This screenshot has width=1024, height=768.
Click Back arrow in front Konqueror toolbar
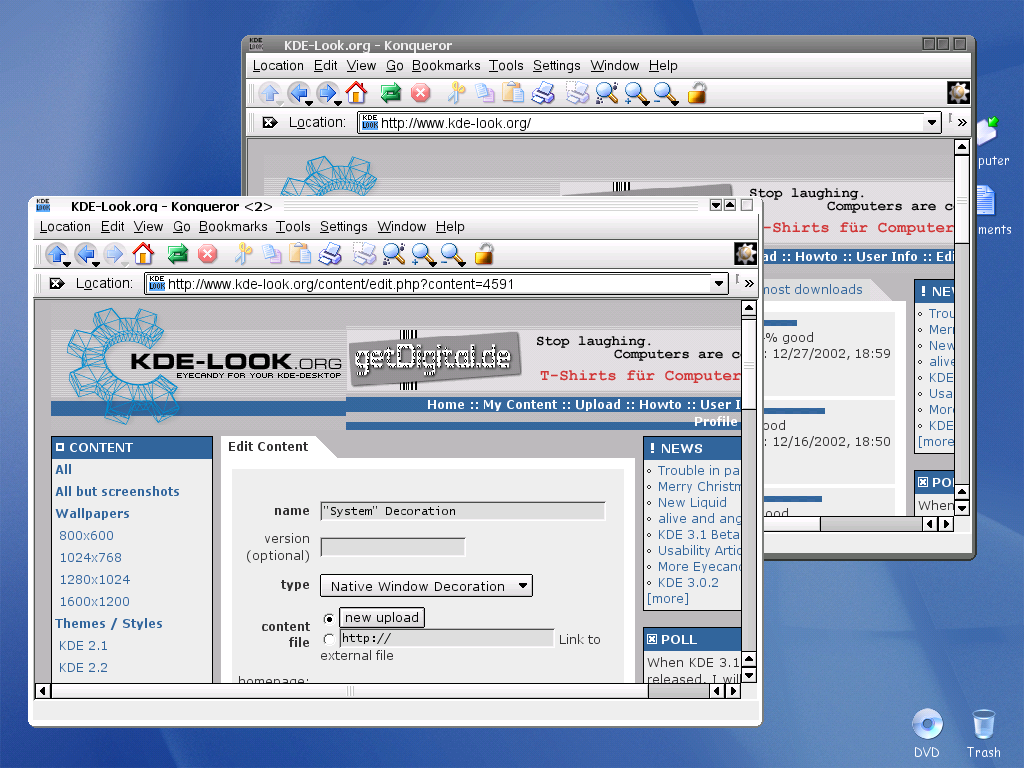pyautogui.click(x=84, y=254)
